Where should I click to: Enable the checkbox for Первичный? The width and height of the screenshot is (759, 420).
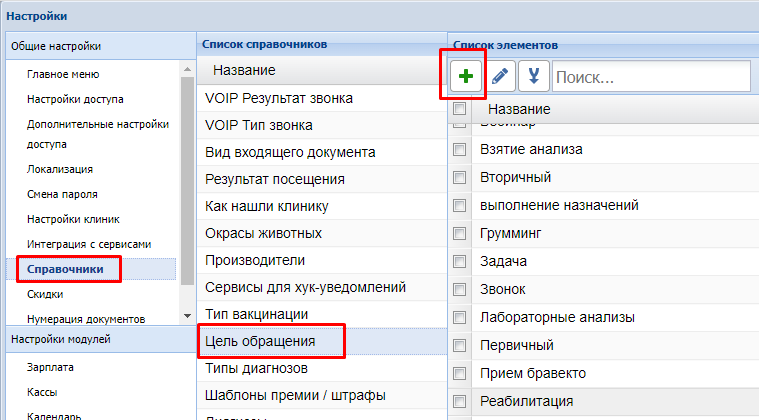click(460, 345)
